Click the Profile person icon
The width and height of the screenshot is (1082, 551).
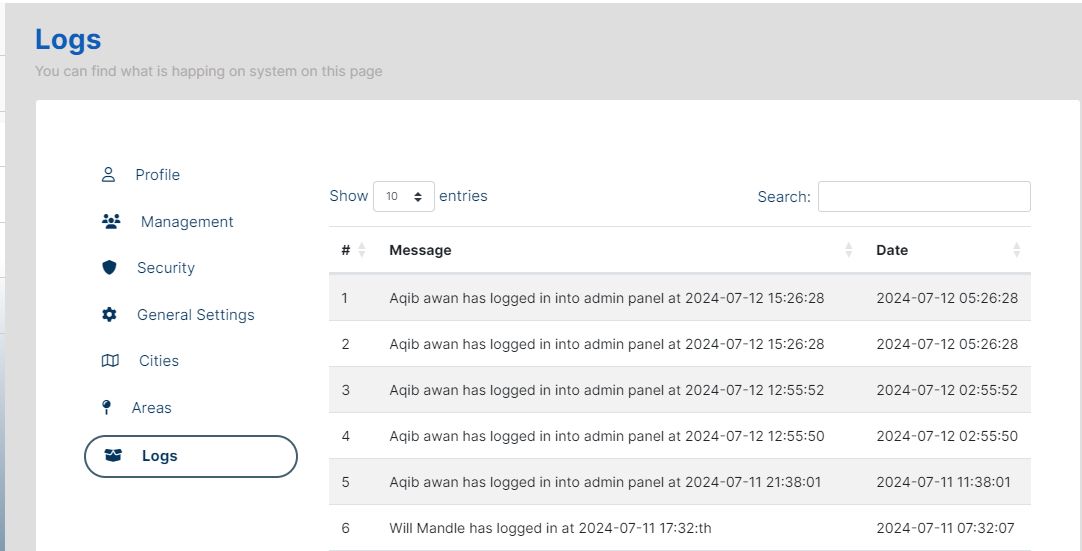[x=108, y=175]
